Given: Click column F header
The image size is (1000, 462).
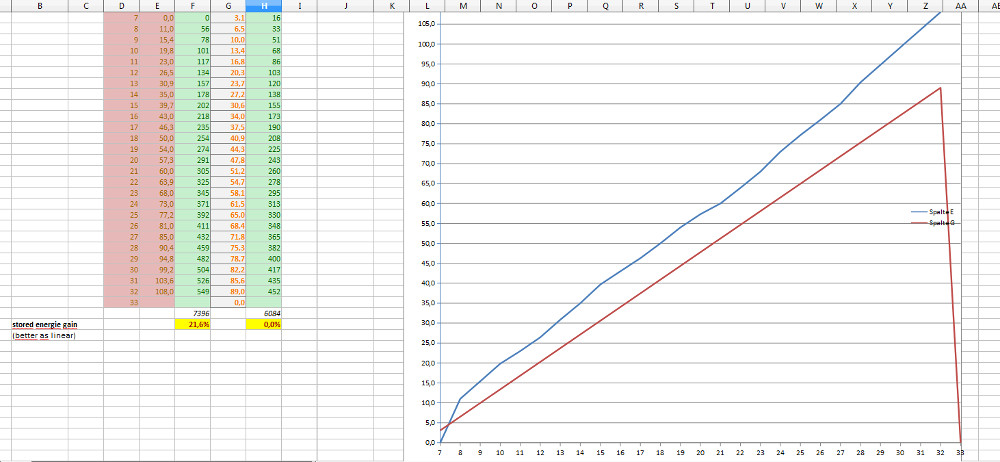Looking at the screenshot, I should pyautogui.click(x=192, y=6).
